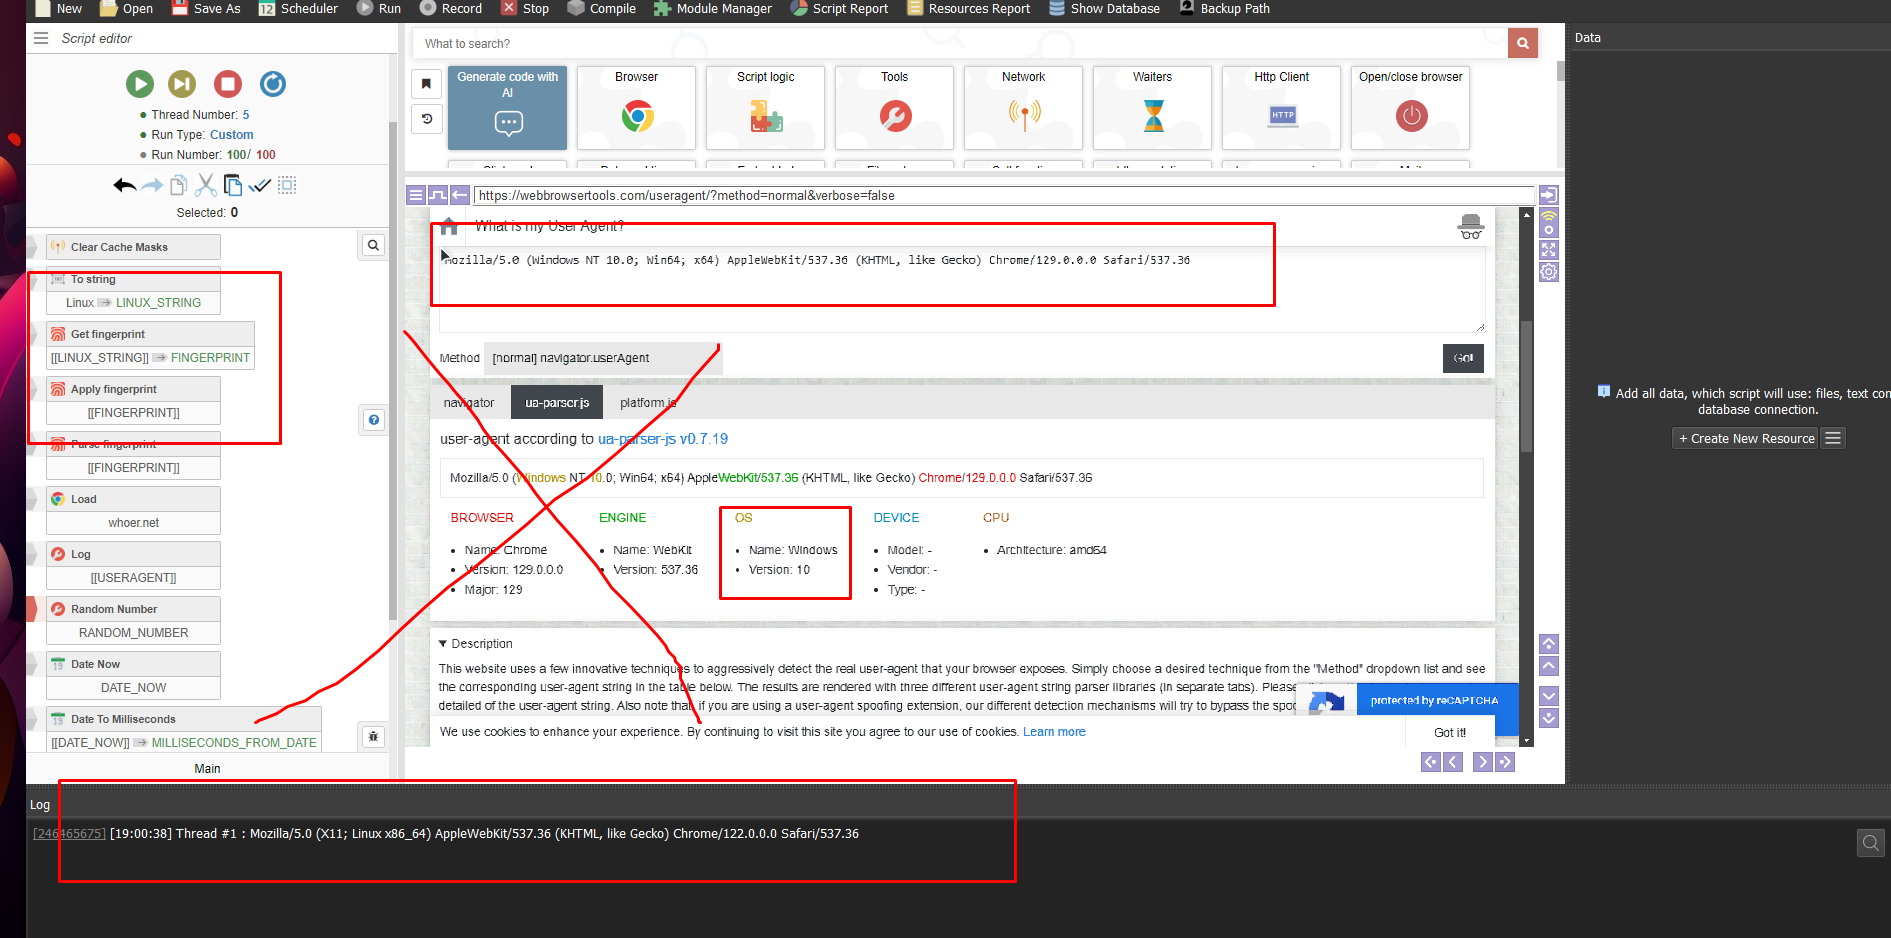Screen dimensions: 1891x938
Task: Open the Waiters hourglass module
Action: tap(1152, 108)
